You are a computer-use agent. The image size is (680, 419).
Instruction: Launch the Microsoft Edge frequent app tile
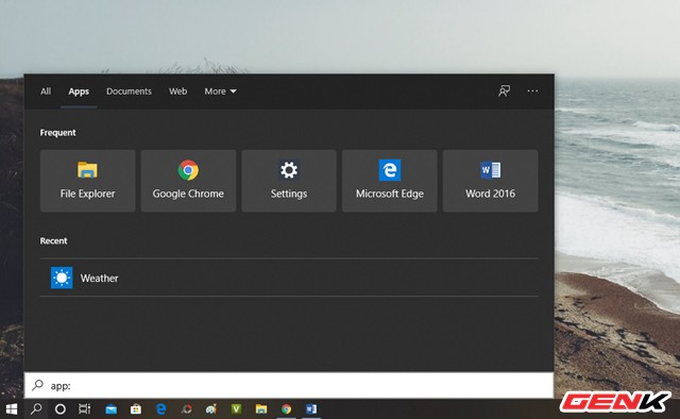(389, 181)
